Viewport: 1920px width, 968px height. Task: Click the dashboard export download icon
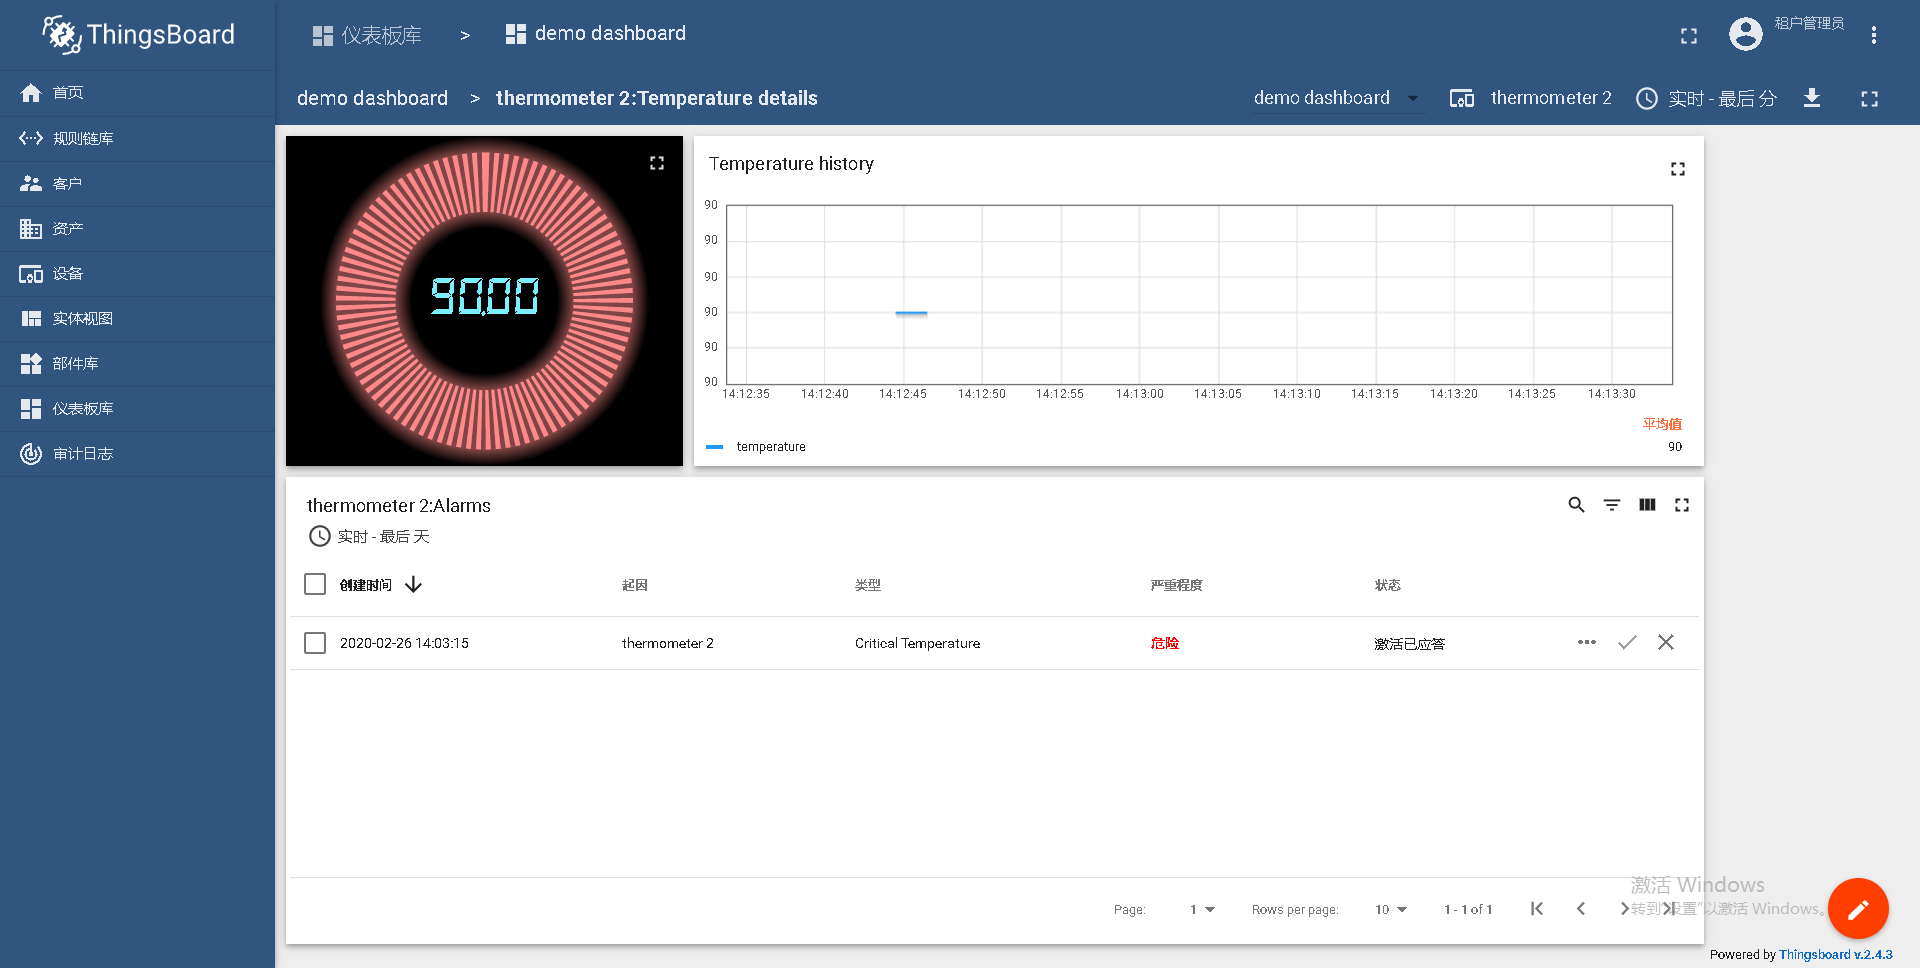[x=1812, y=98]
